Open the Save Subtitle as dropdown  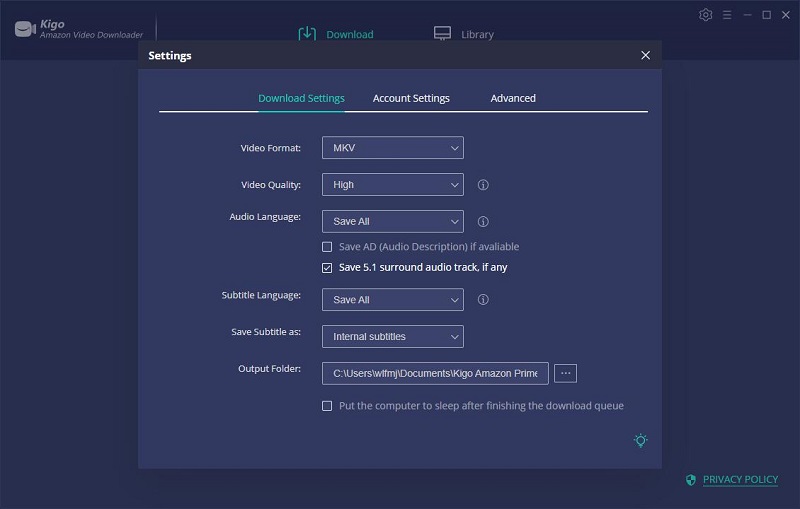tap(393, 337)
